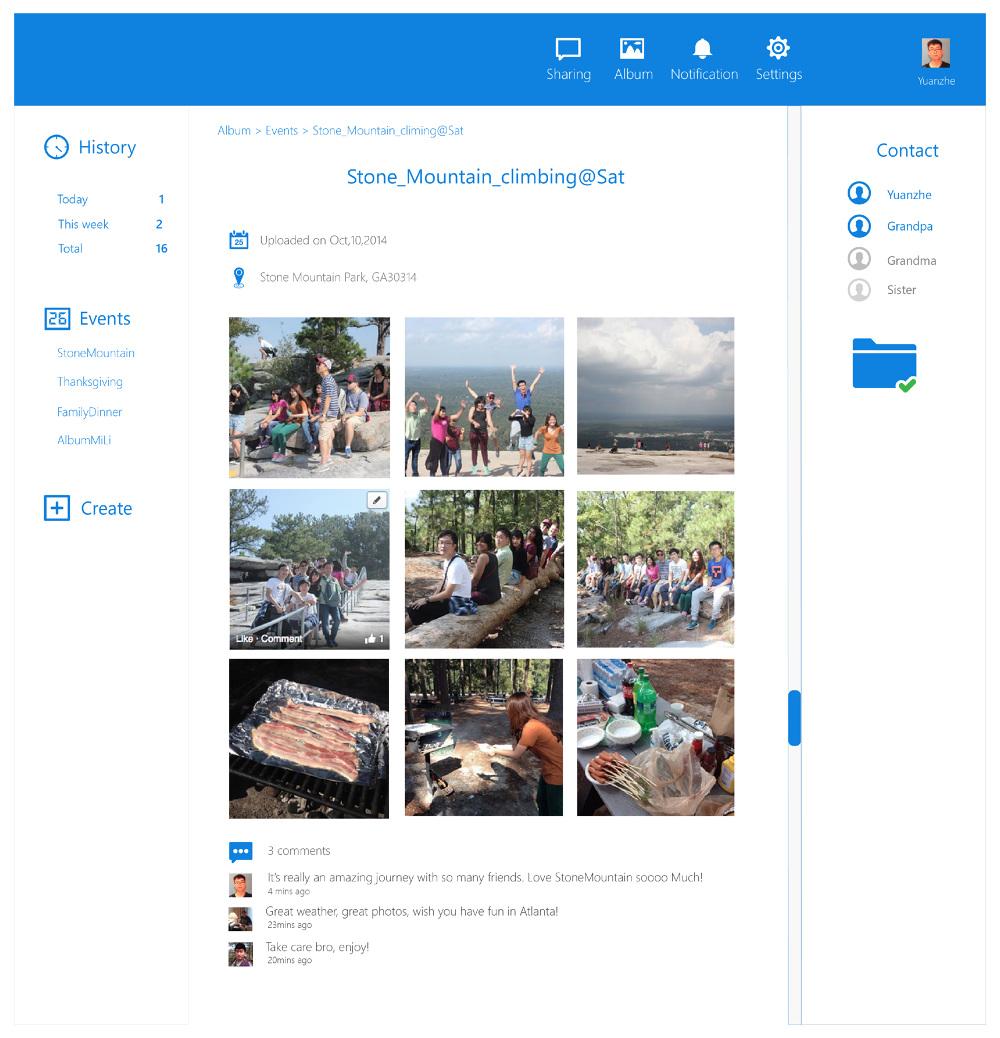Toggle the Sister contact selection
The width and height of the screenshot is (1000, 1038).
click(859, 290)
